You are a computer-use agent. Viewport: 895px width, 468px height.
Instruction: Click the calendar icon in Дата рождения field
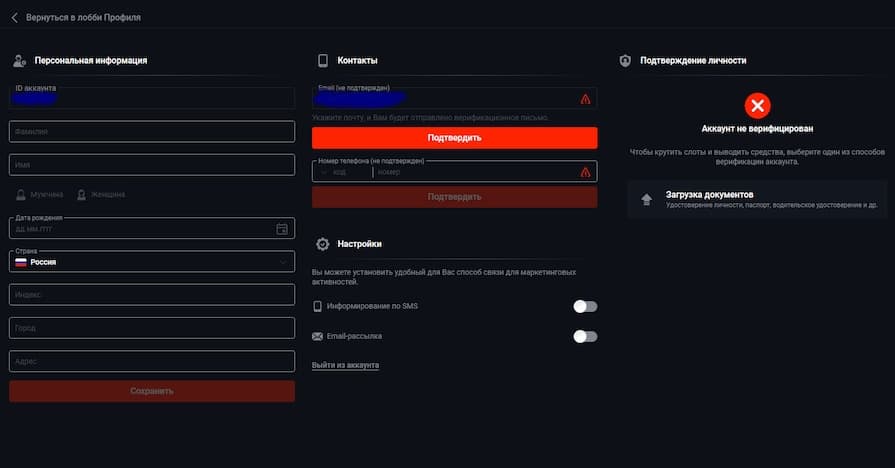pyautogui.click(x=282, y=229)
